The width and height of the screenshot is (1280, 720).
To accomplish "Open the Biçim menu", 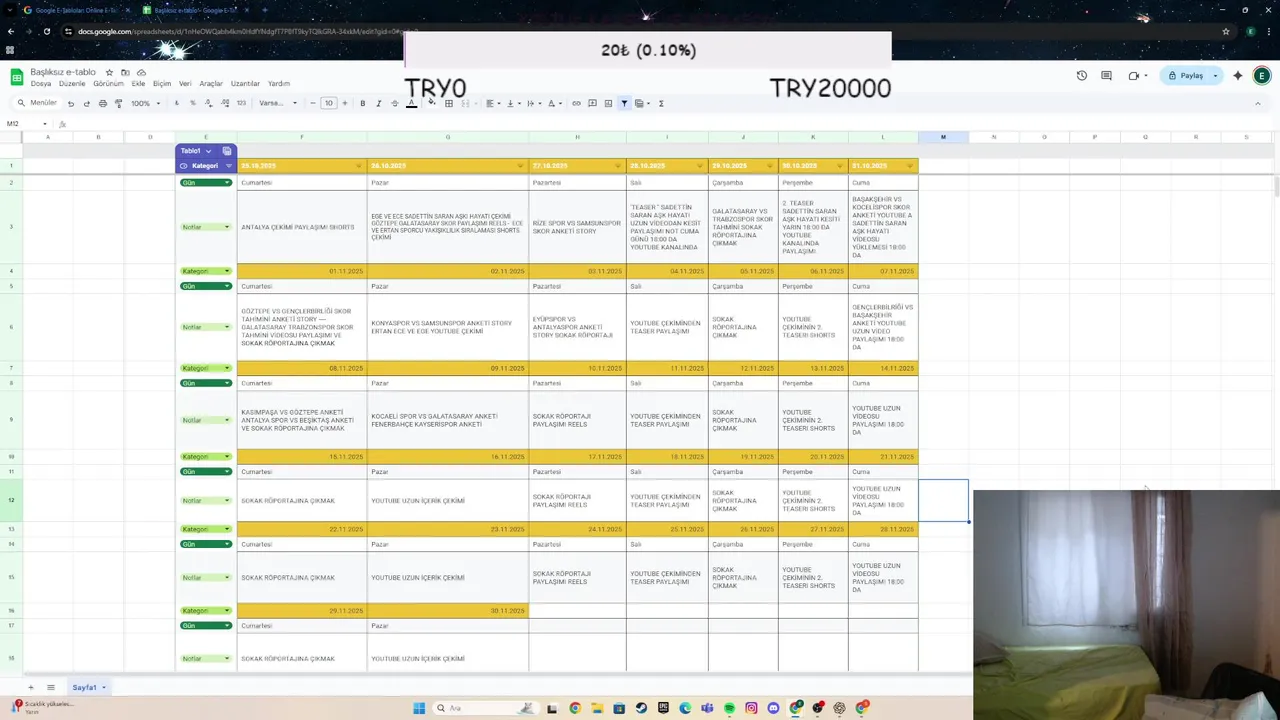I will tap(162, 84).
